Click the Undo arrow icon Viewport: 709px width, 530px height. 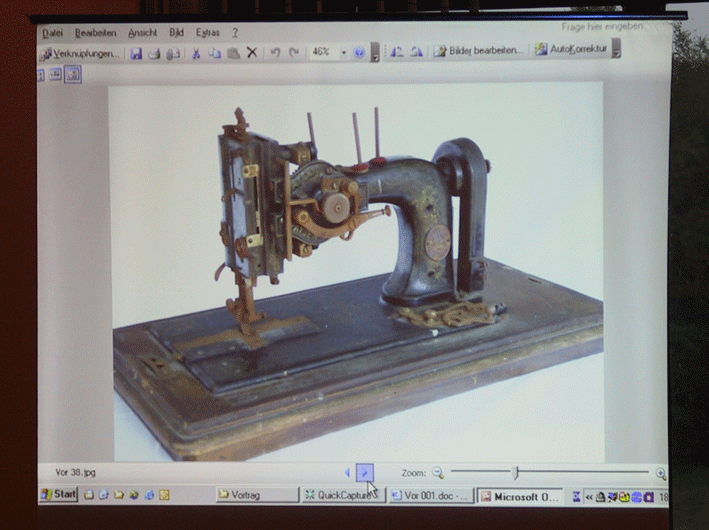275,52
